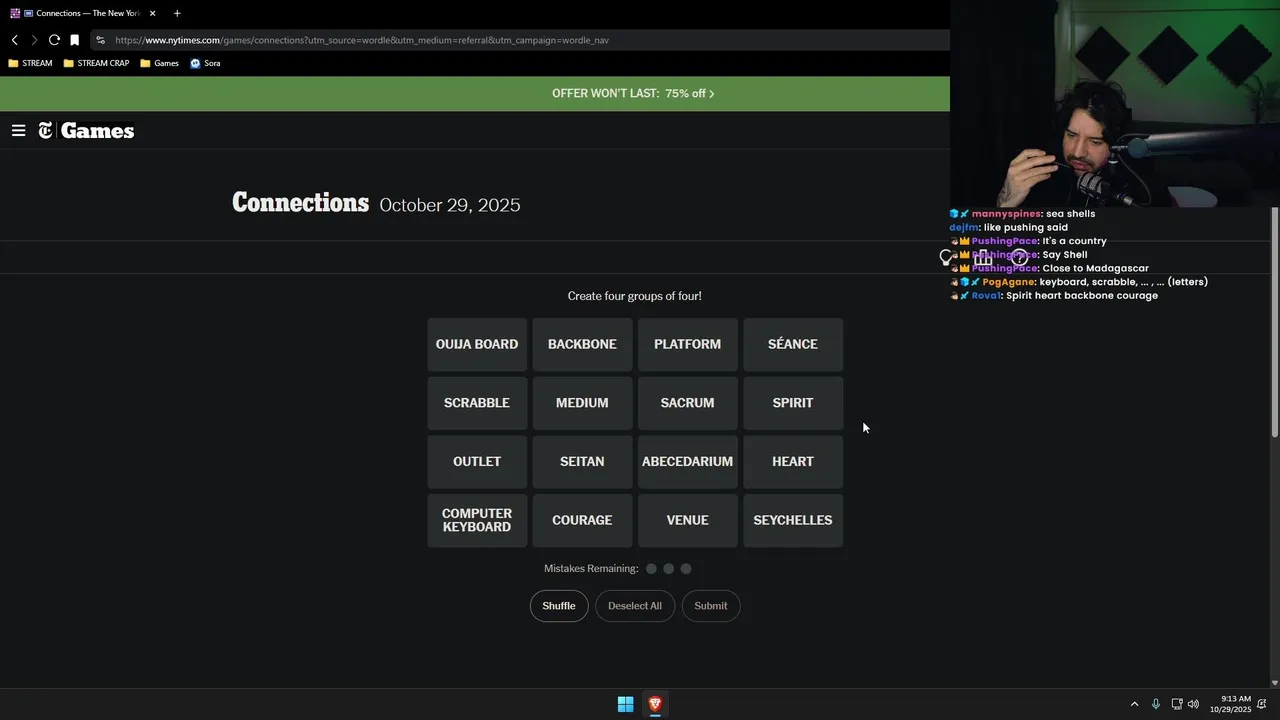Shuffle the word tiles
Screen dimensions: 1280x720
click(559, 606)
